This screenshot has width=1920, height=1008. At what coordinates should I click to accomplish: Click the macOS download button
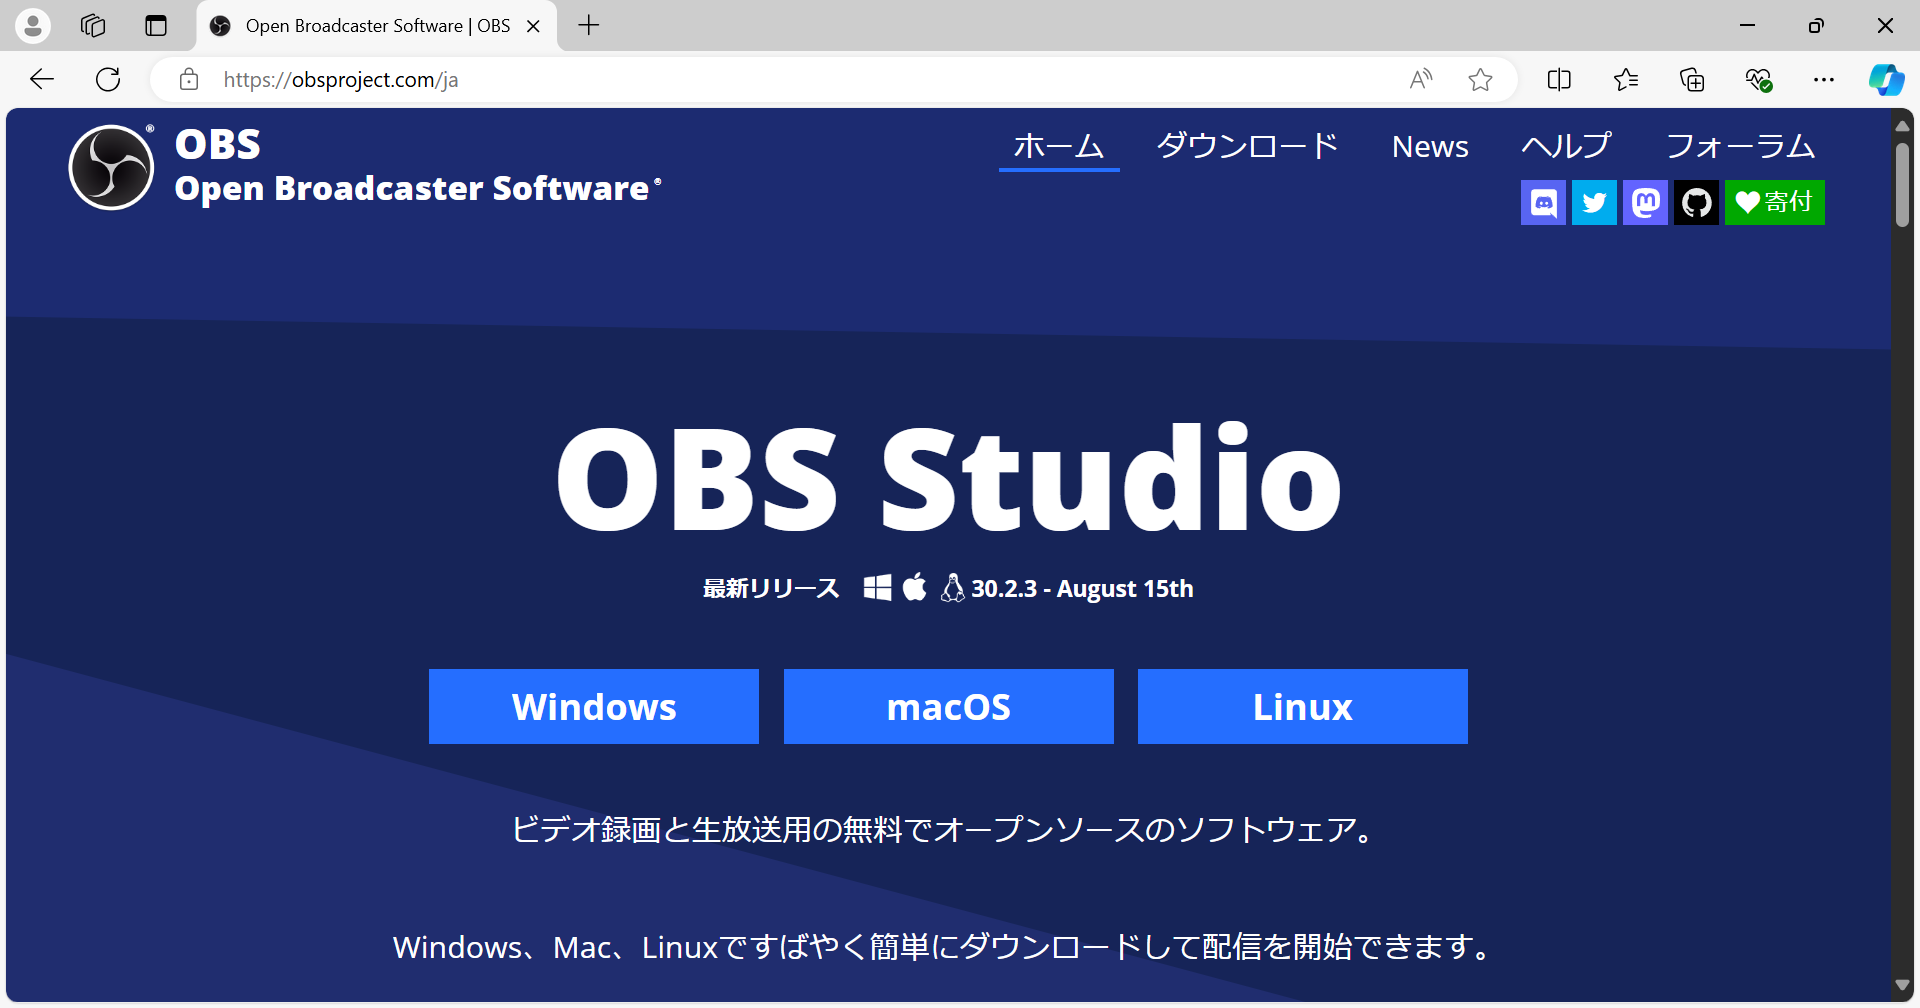tap(949, 707)
